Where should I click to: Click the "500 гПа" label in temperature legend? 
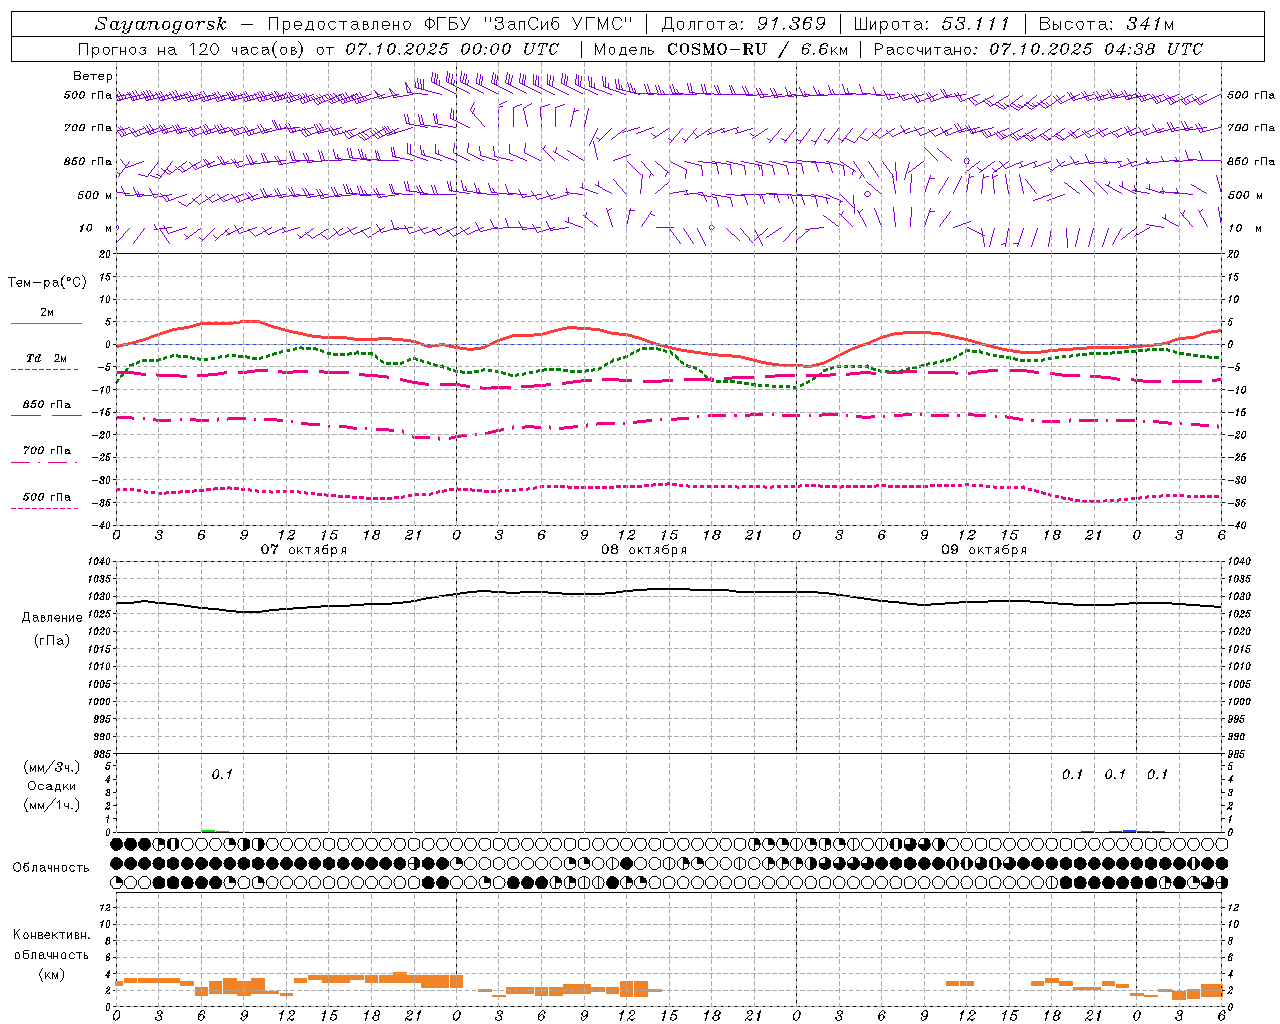coord(47,497)
